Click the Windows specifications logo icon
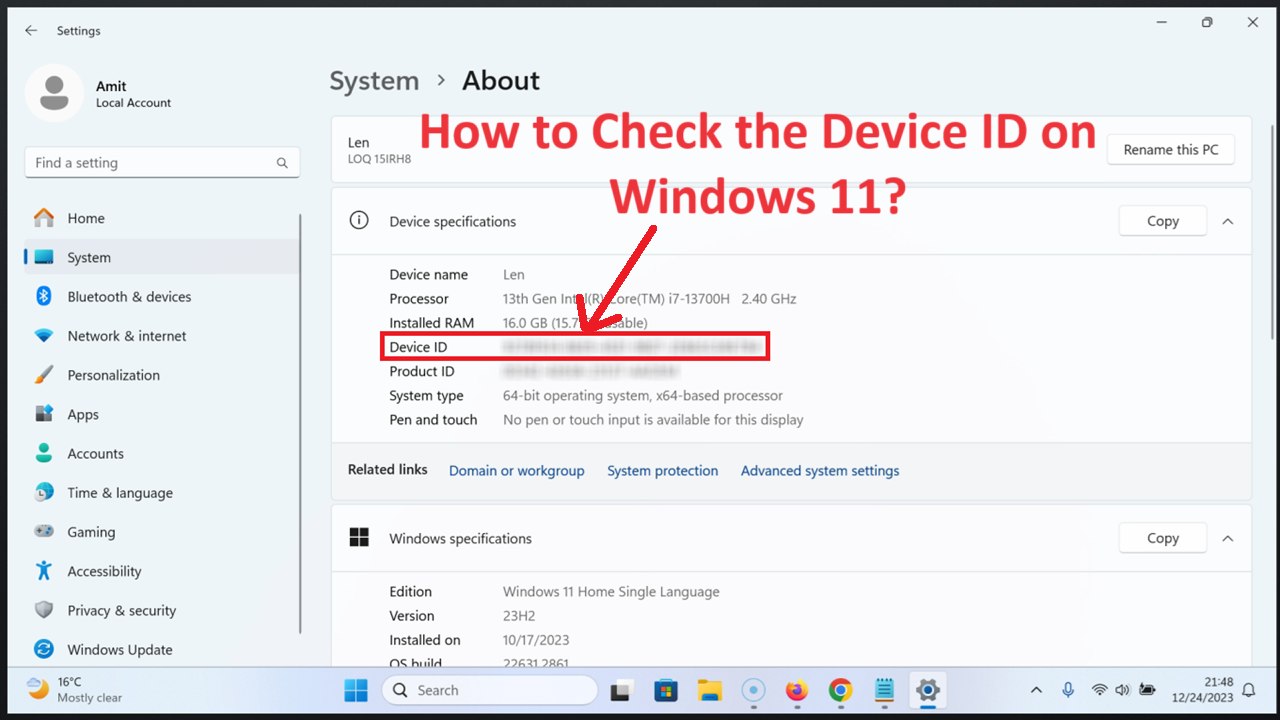Screen dimensions: 1280x720 [x=359, y=538]
